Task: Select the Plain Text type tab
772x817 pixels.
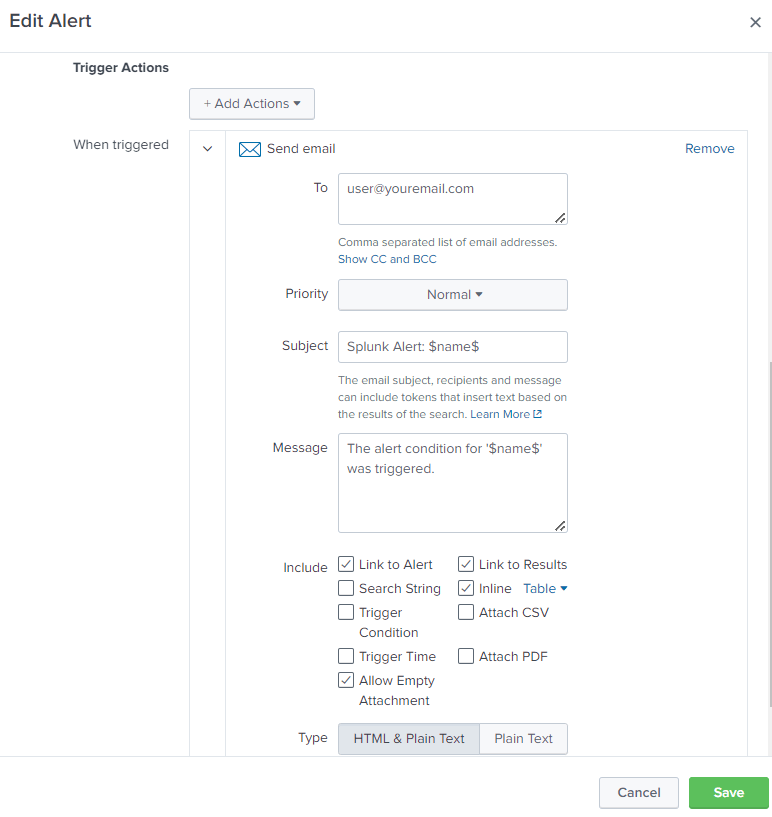Action: [523, 739]
